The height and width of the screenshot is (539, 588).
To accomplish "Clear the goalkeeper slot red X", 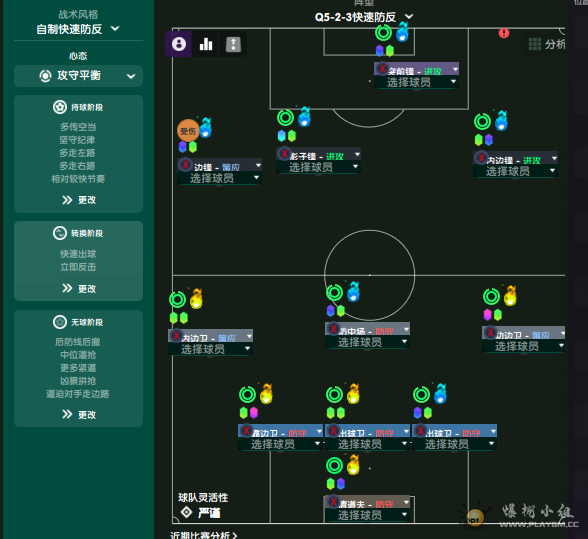I will pyautogui.click(x=333, y=501).
